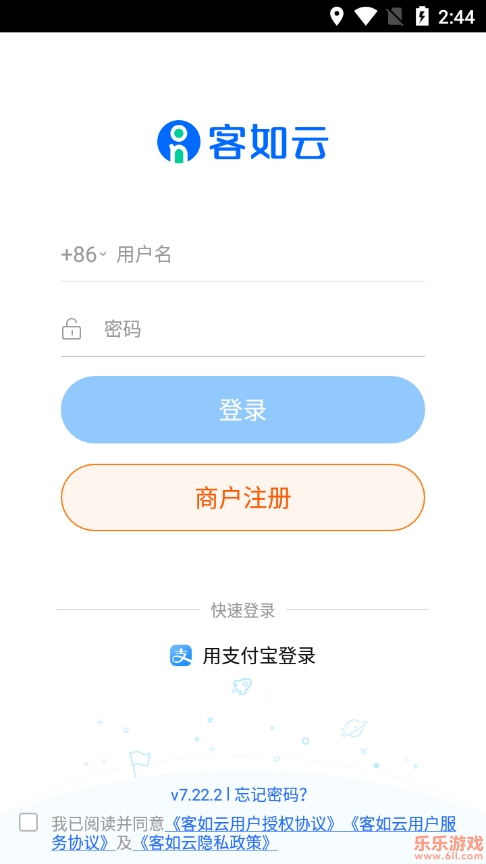Open the +86 country code dropdown

point(83,255)
